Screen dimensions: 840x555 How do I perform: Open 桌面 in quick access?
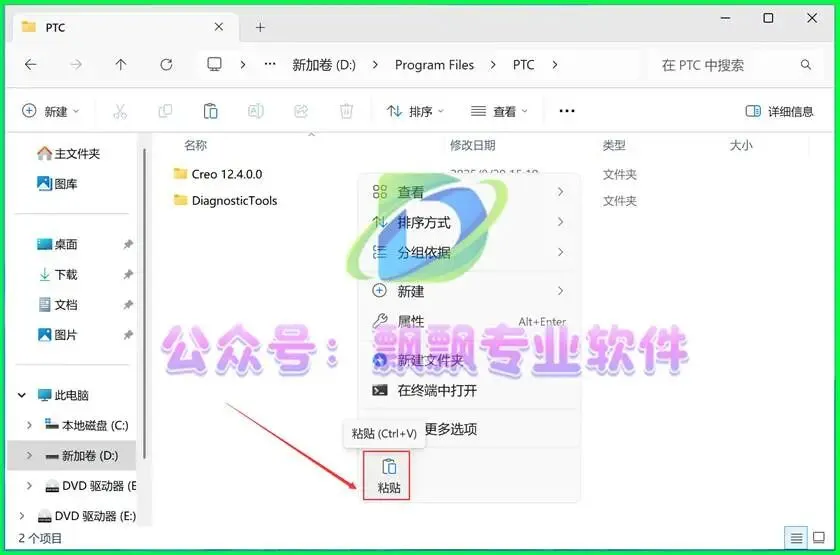tap(57, 244)
